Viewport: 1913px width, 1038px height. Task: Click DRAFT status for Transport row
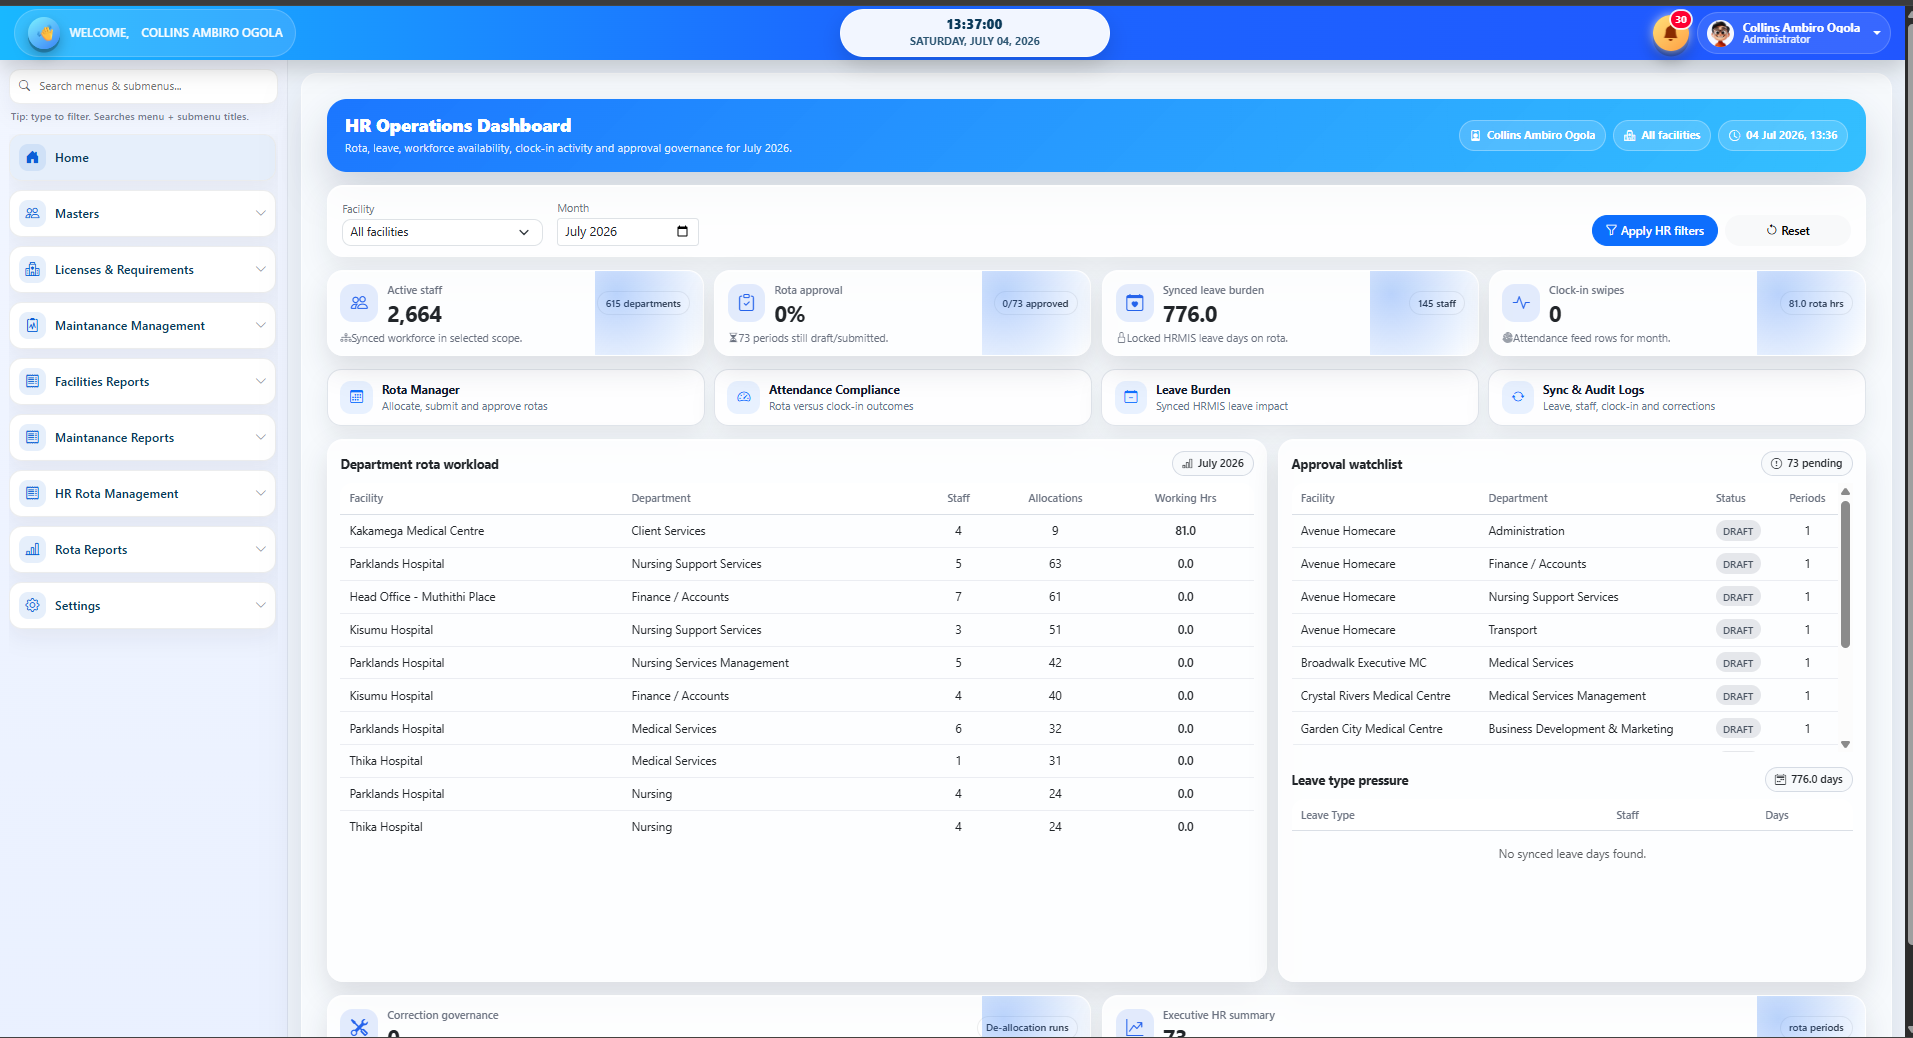[x=1737, y=630]
